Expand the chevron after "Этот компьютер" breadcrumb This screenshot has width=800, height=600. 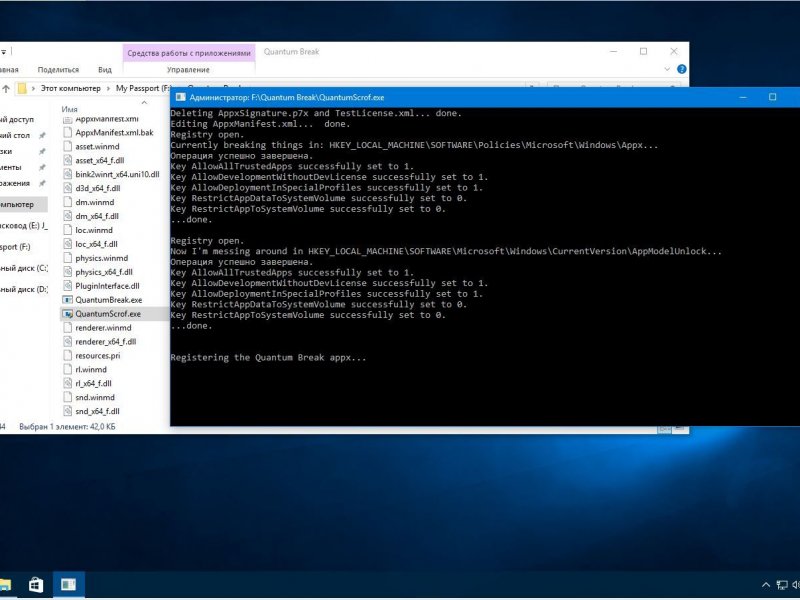click(x=108, y=88)
